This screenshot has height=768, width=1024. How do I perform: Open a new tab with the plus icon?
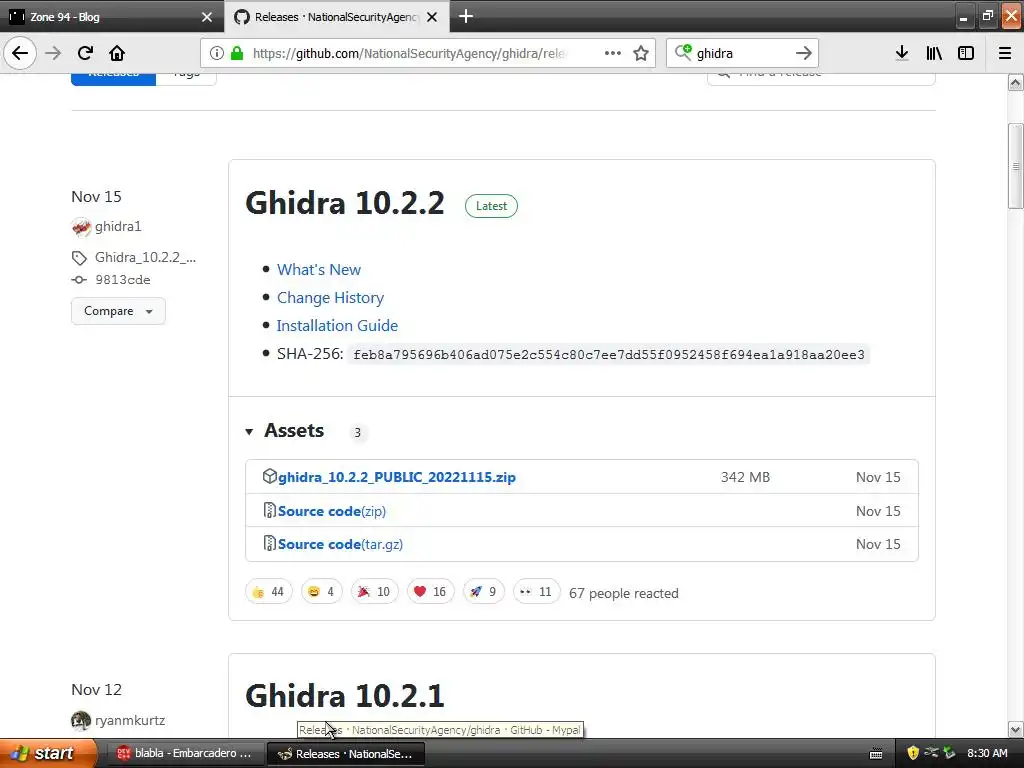[466, 16]
